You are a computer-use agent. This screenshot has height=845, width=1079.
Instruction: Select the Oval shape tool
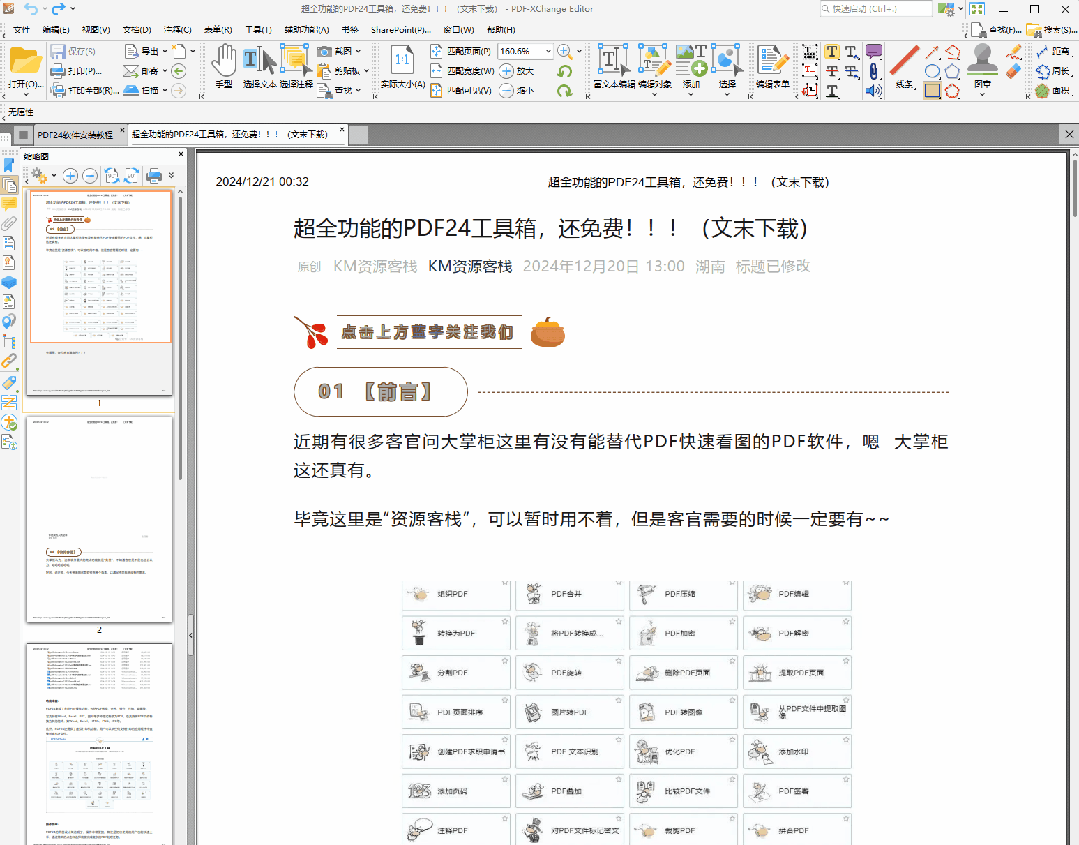click(x=932, y=71)
